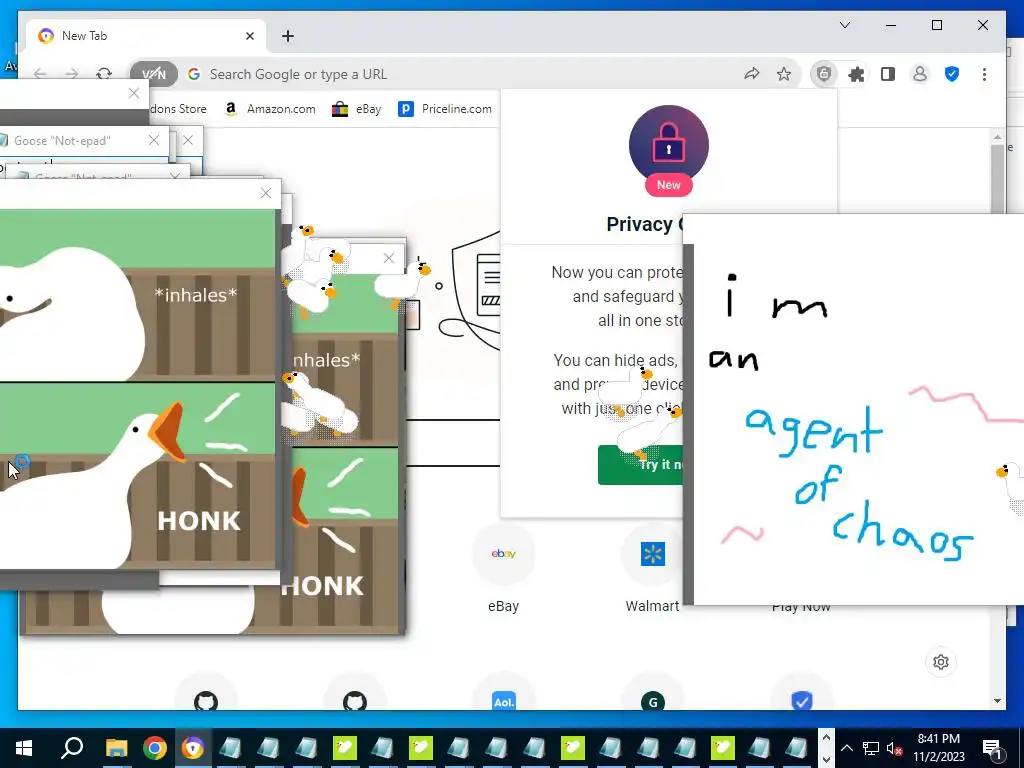
Task: Close the smaller HONK meme window behind
Action: 389,258
